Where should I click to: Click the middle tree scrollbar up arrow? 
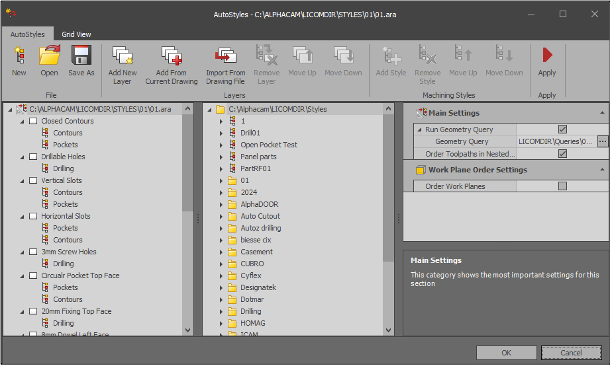tap(388, 109)
